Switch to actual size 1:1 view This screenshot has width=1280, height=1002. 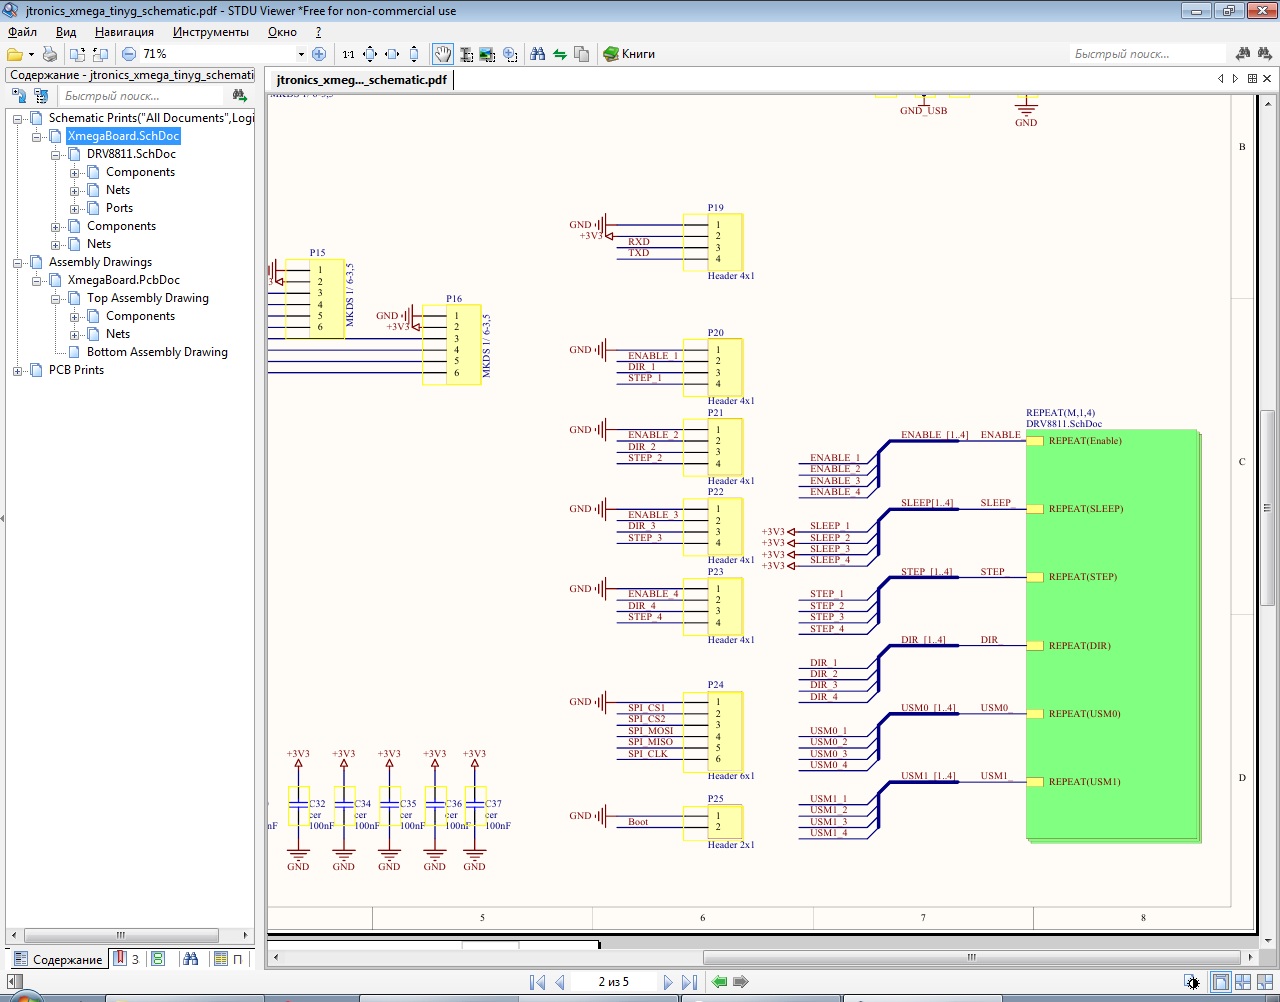click(x=348, y=54)
